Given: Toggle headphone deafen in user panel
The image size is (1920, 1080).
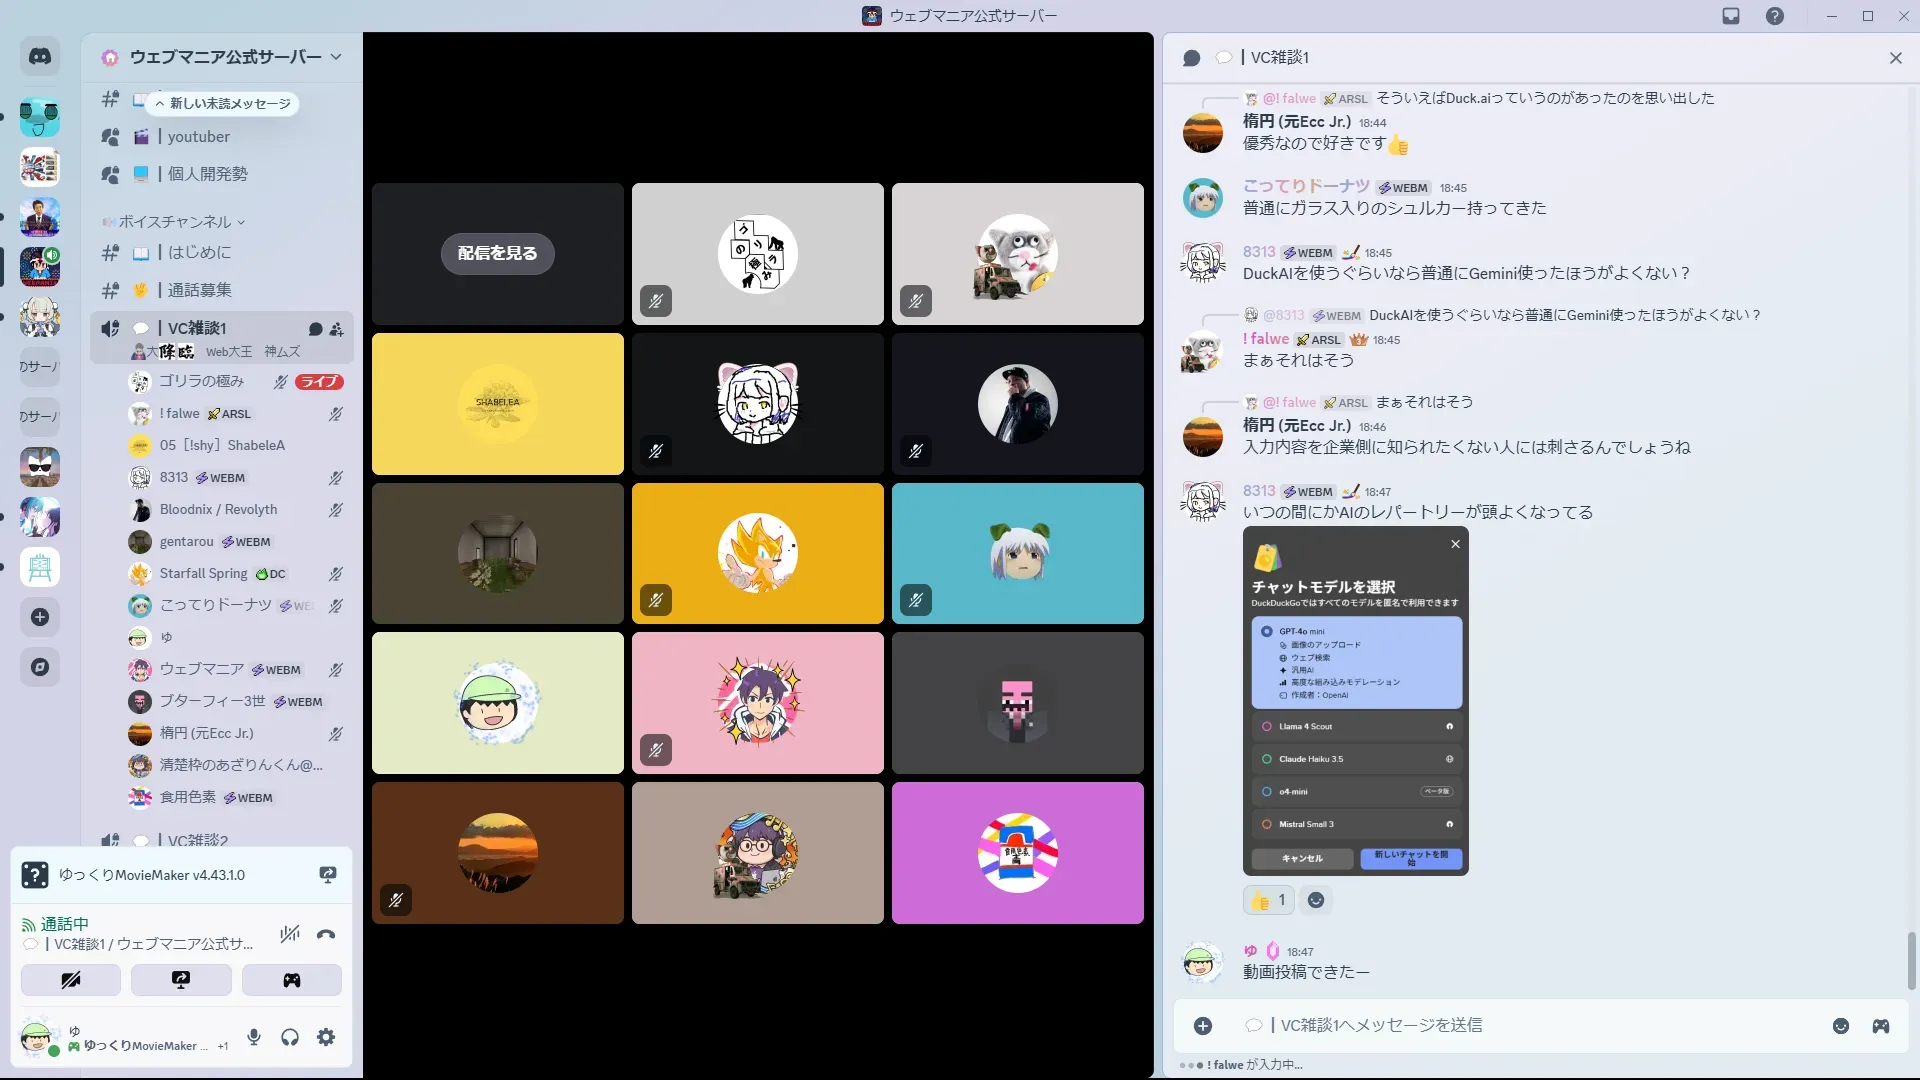Looking at the screenshot, I should pyautogui.click(x=290, y=1038).
